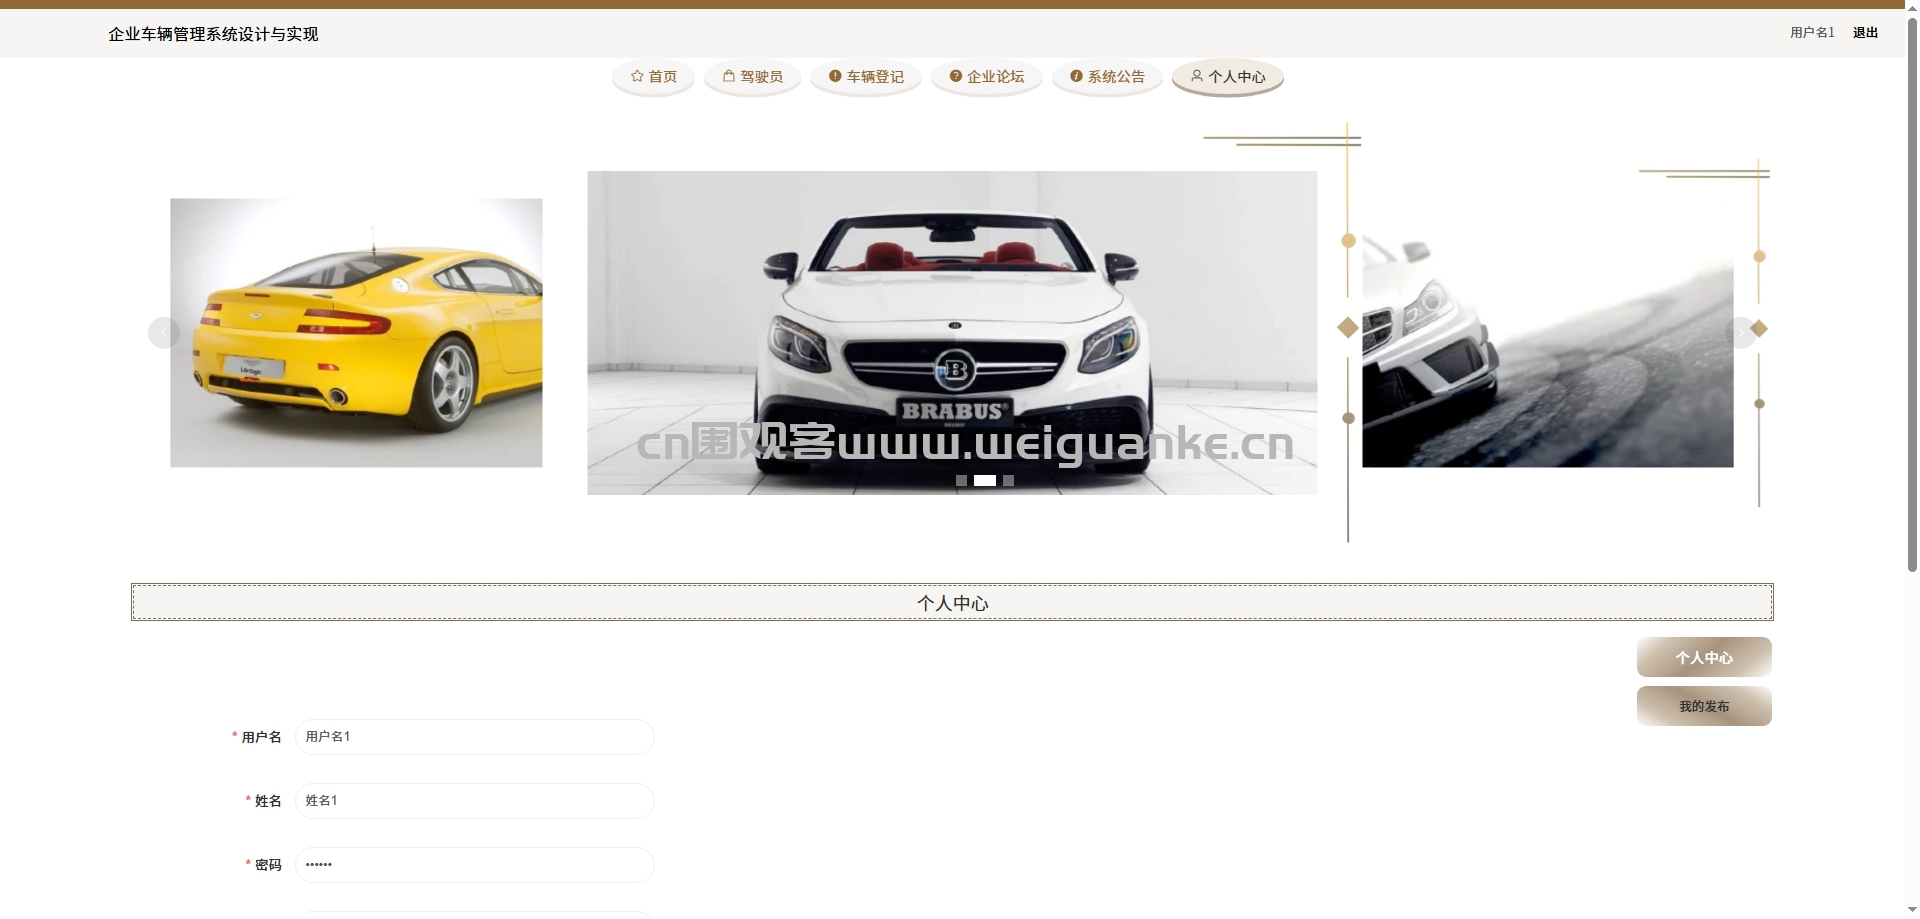Screen dimensions: 1920x919
Task: Click the site title 企业车辆管理系统设计与实现
Action: [213, 34]
